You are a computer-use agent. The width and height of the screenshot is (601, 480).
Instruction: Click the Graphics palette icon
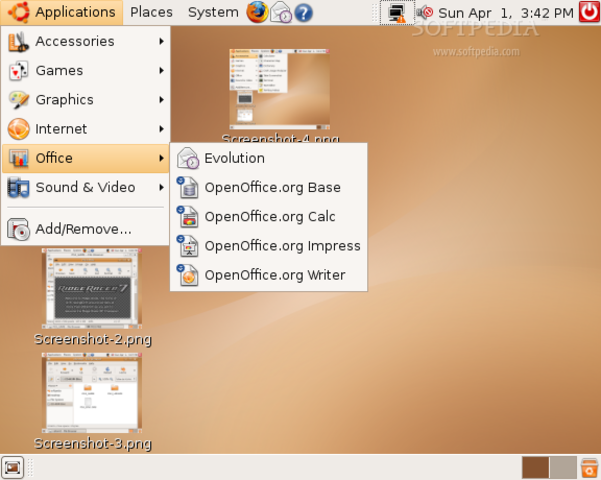[x=18, y=100]
